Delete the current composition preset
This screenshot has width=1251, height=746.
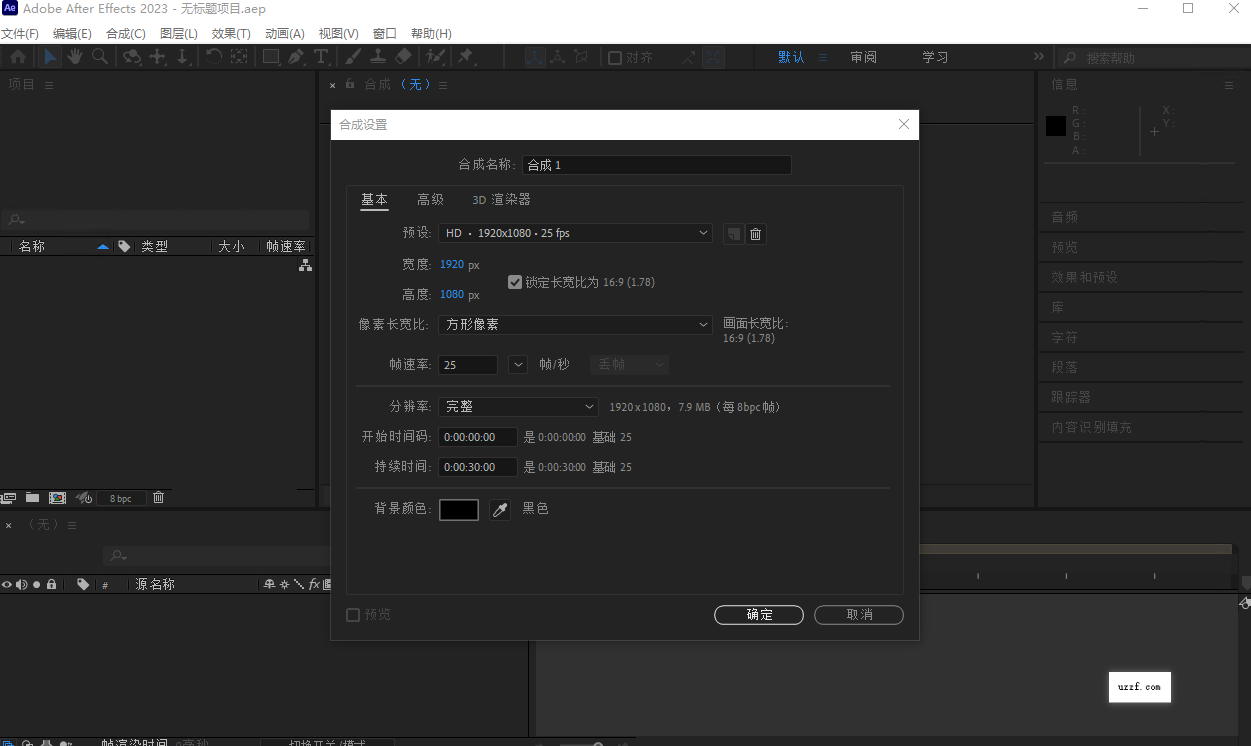755,233
